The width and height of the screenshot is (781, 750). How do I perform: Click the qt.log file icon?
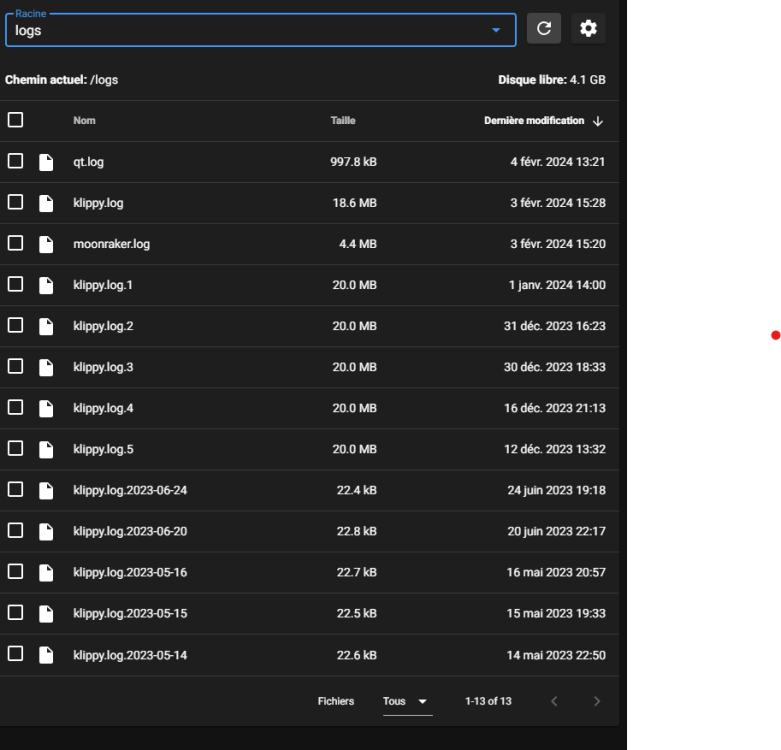(x=46, y=162)
